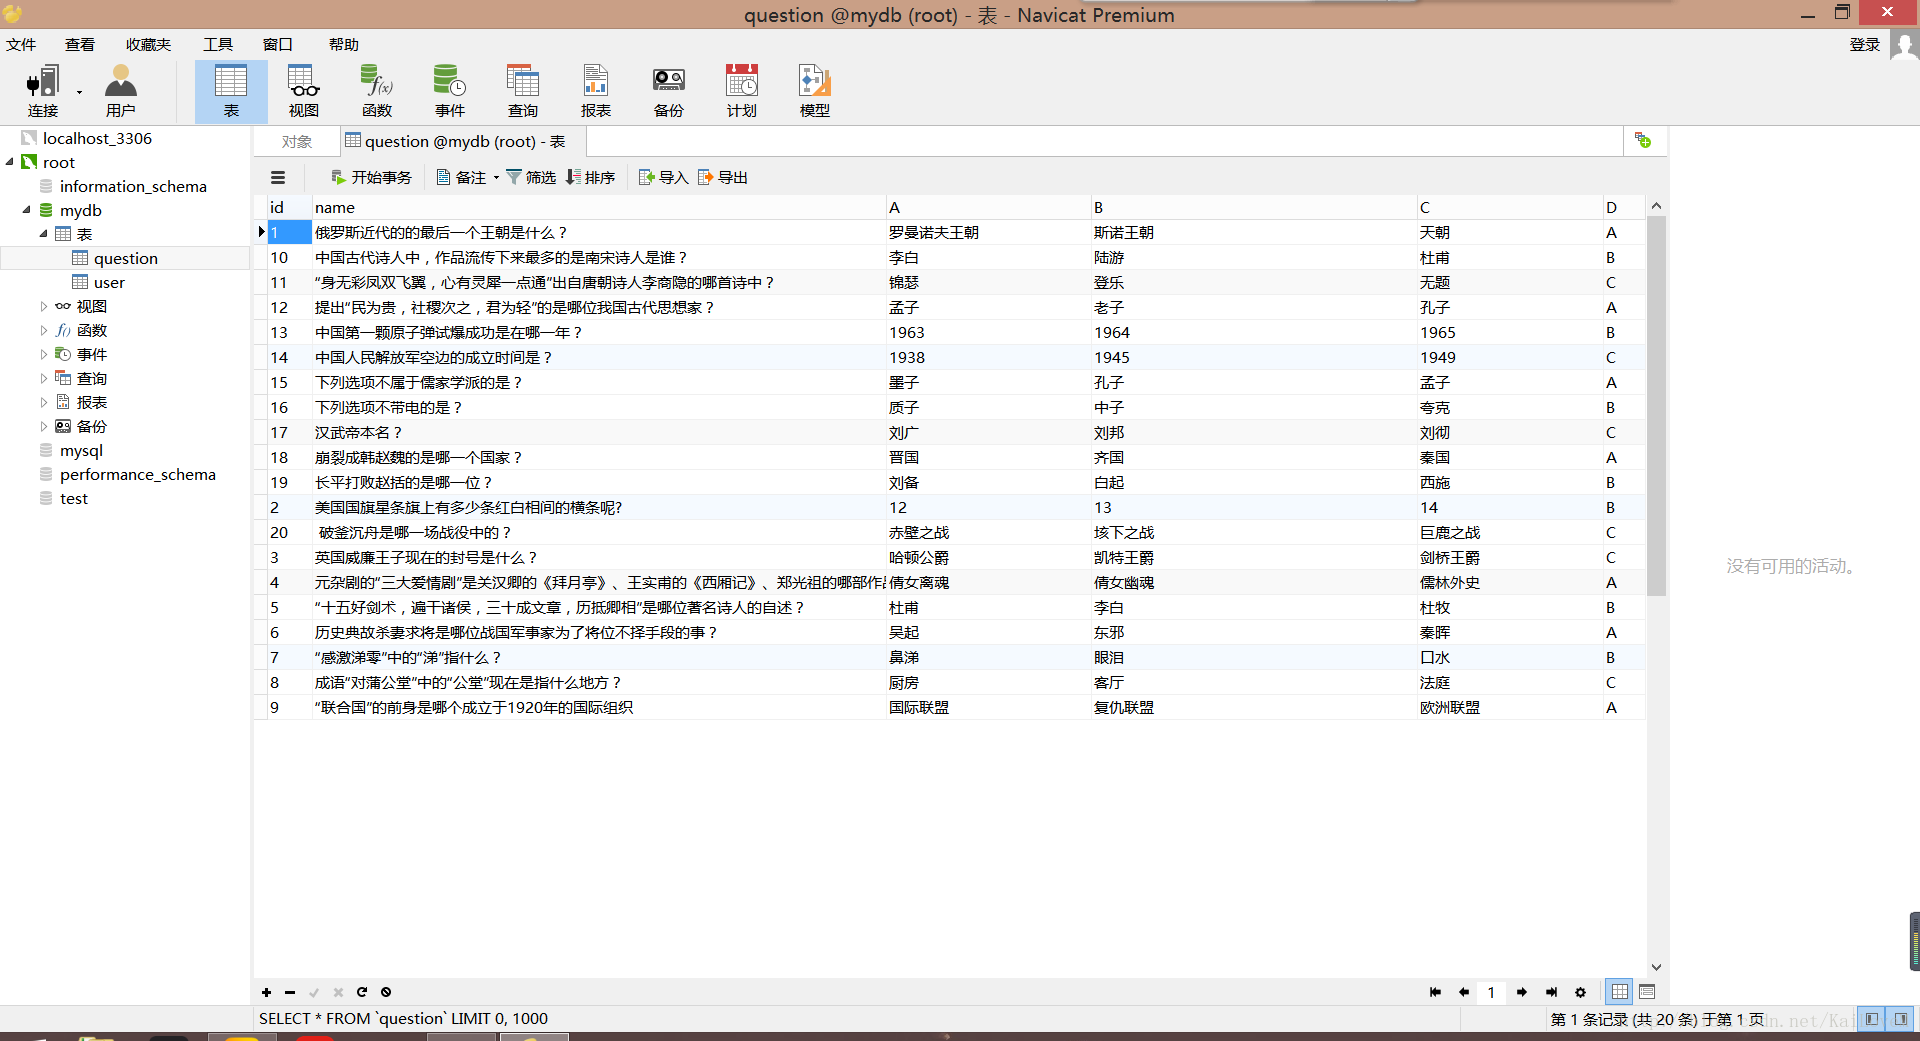This screenshot has height=1041, width=1920.
Task: Click the vertical scrollbar thumb of the data grid
Action: pos(1656,406)
